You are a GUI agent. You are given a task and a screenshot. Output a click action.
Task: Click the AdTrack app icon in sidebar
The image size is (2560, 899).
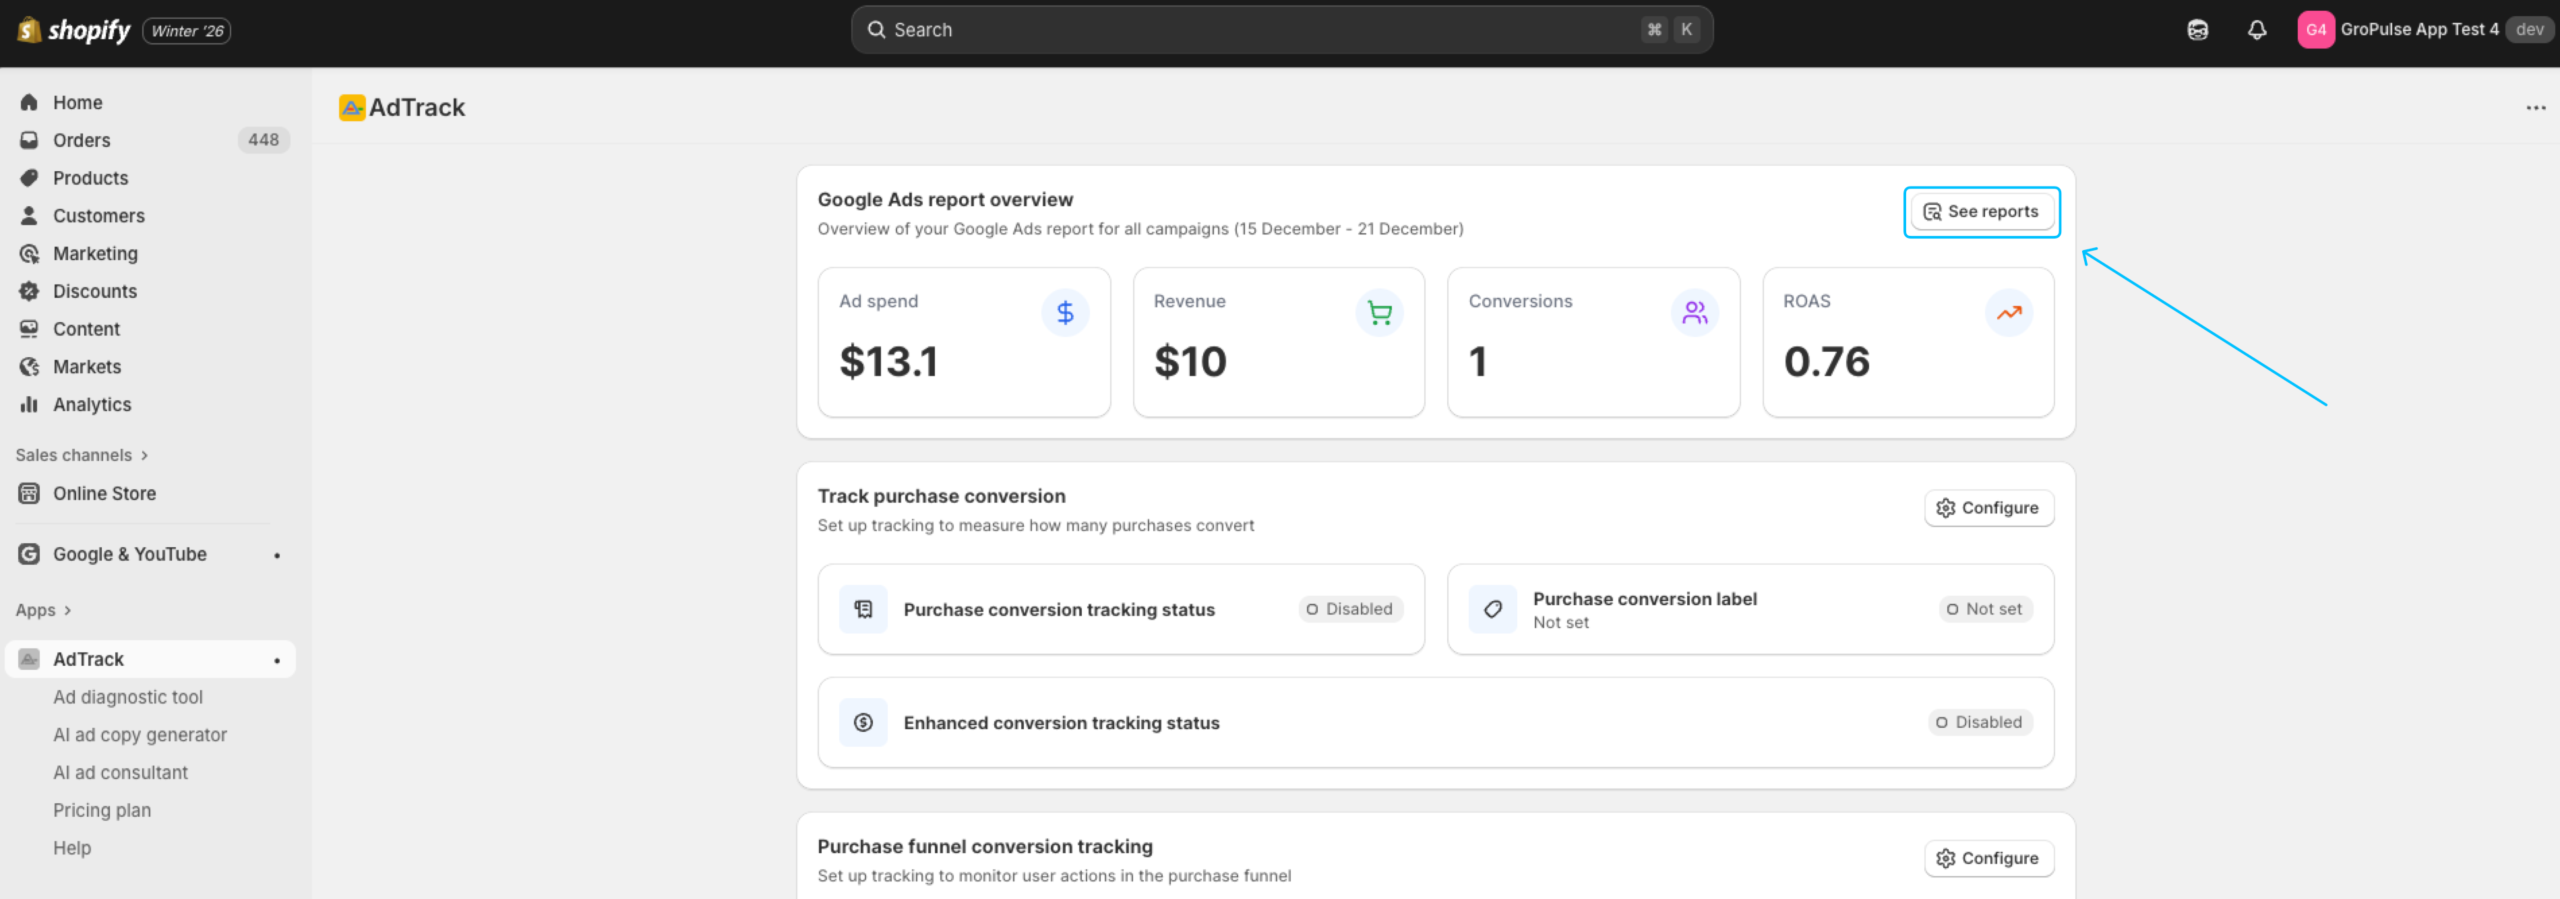[29, 659]
